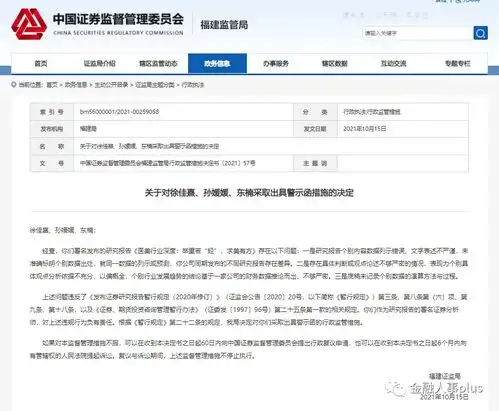
Task: Click the location pin icon before 当前位置
Action: 14,85
